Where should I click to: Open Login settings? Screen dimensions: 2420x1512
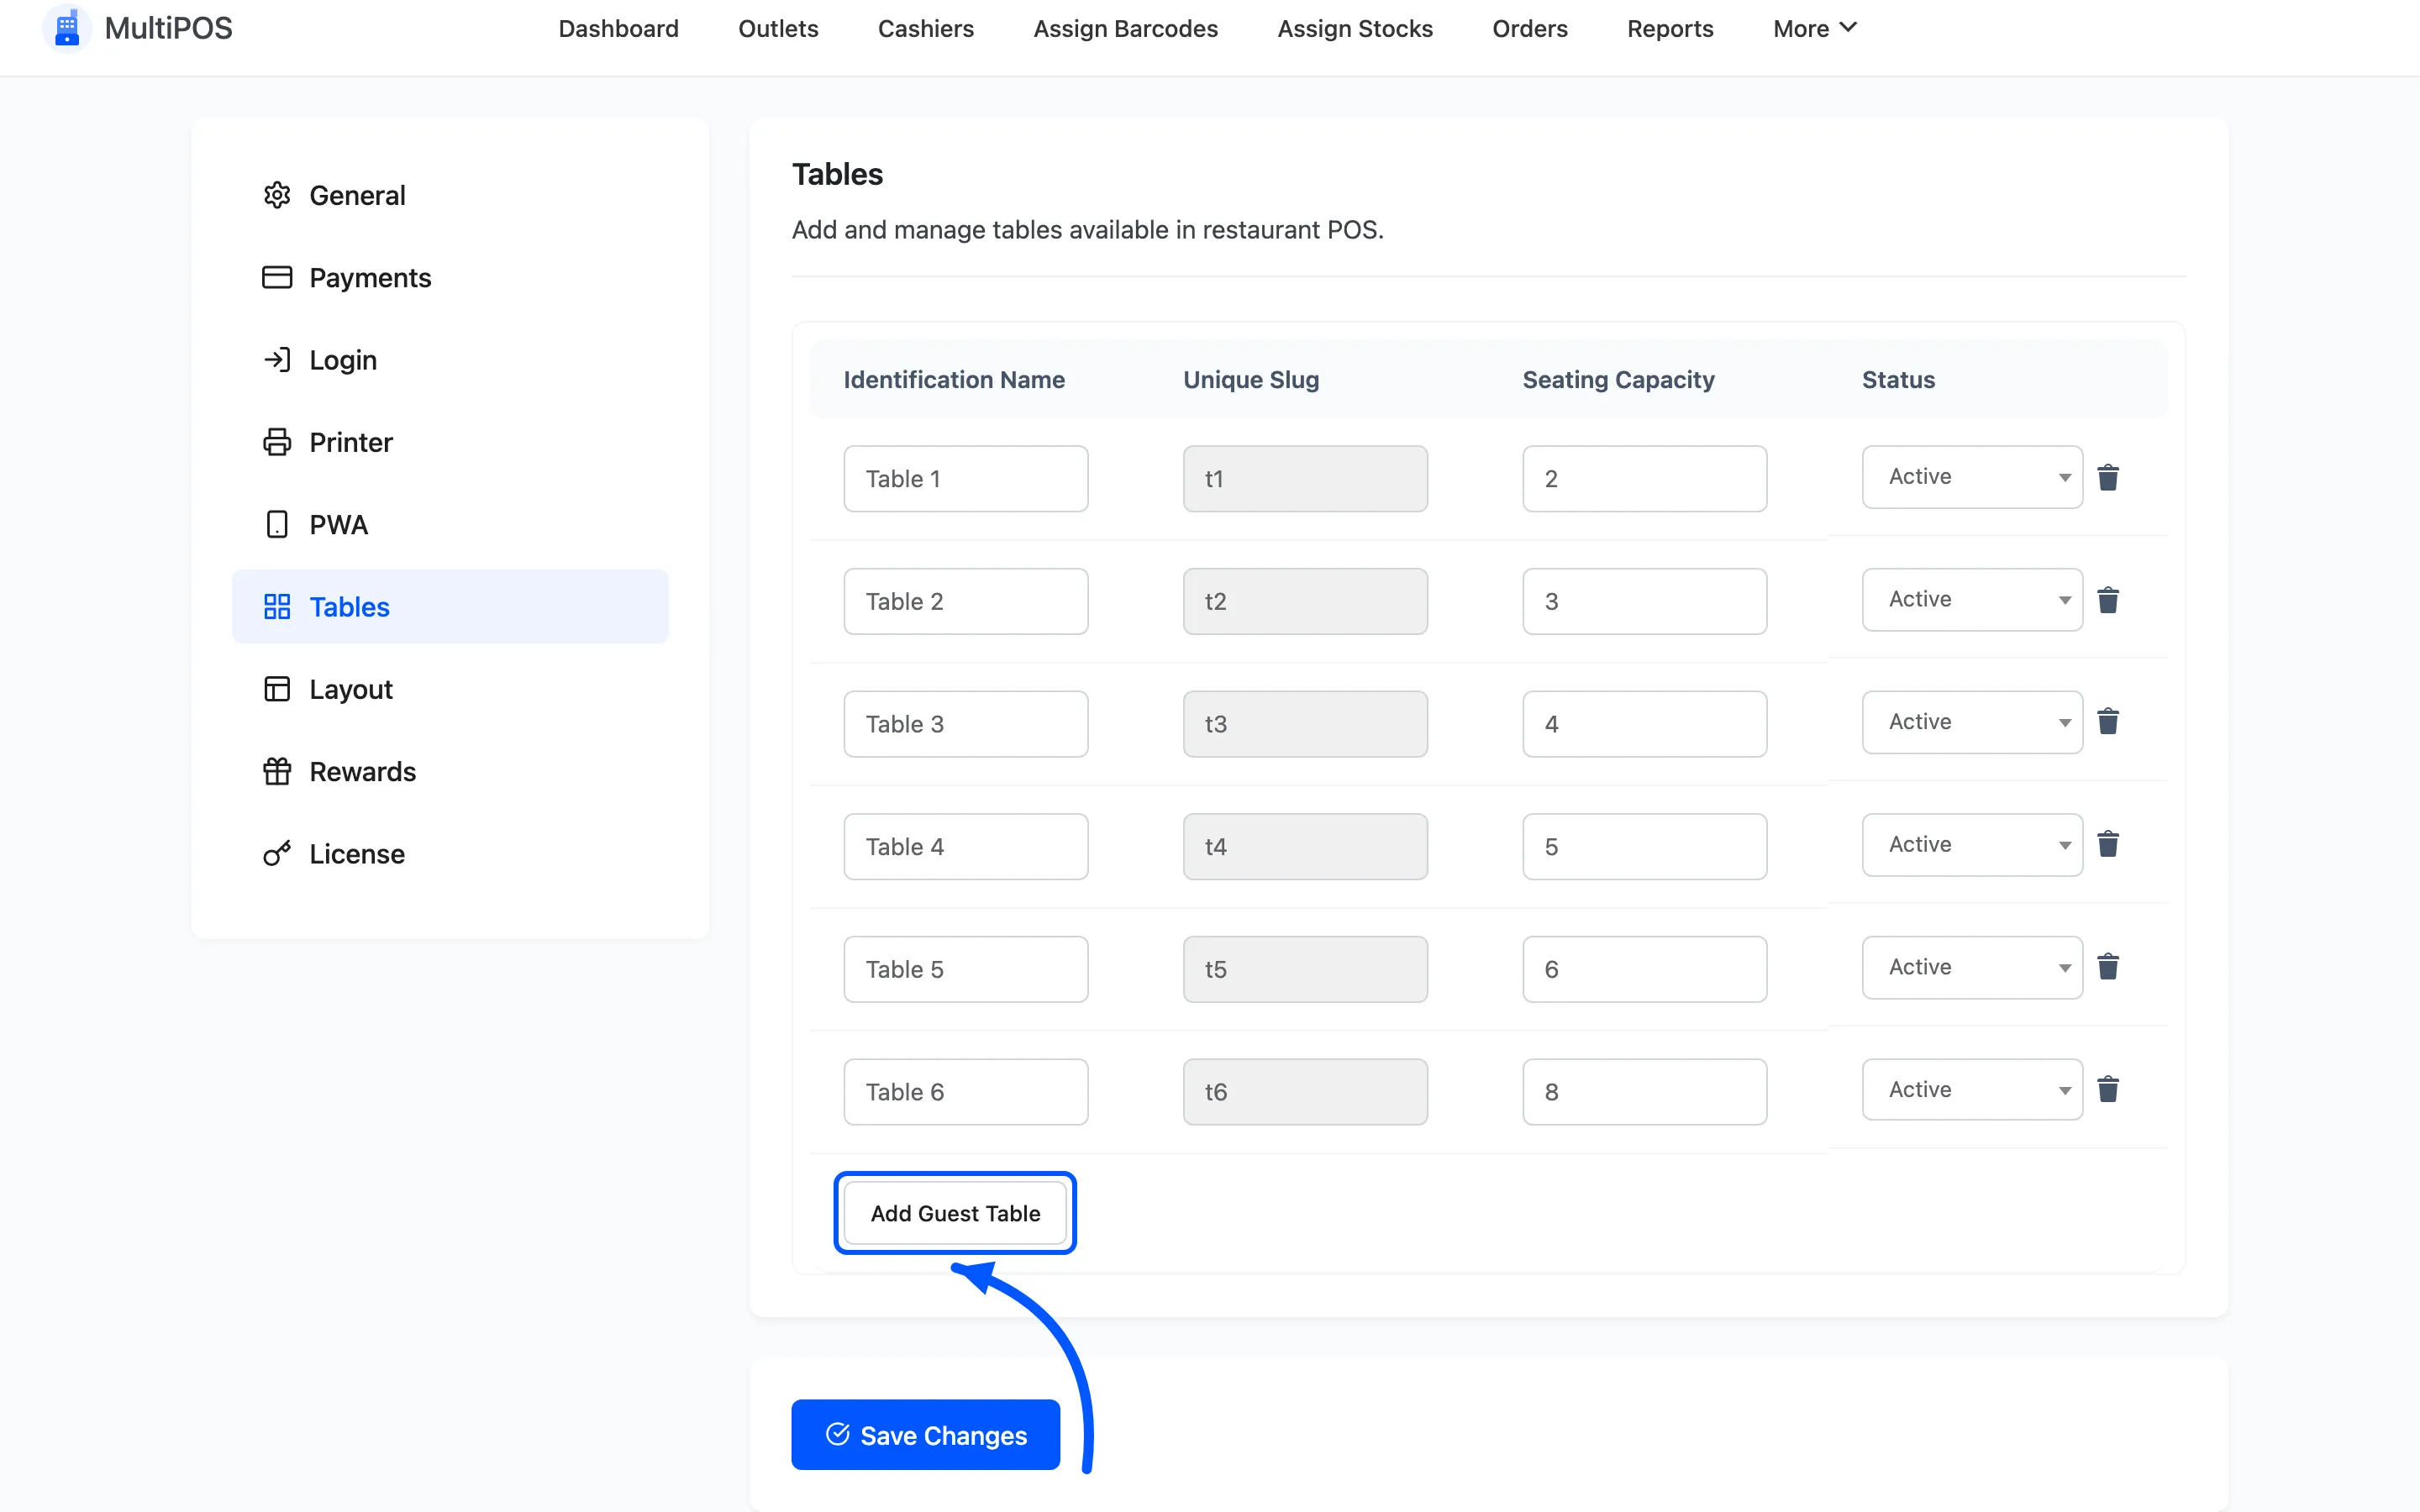pyautogui.click(x=450, y=360)
